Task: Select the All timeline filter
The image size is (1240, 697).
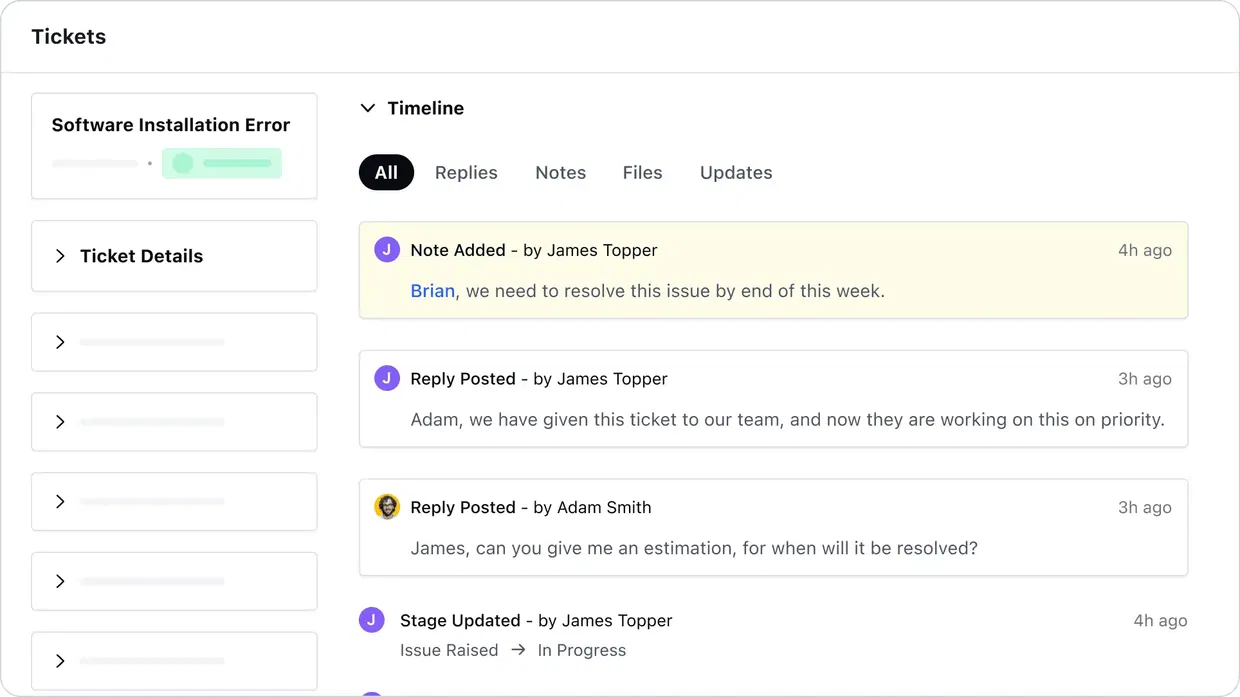Action: [x=386, y=172]
